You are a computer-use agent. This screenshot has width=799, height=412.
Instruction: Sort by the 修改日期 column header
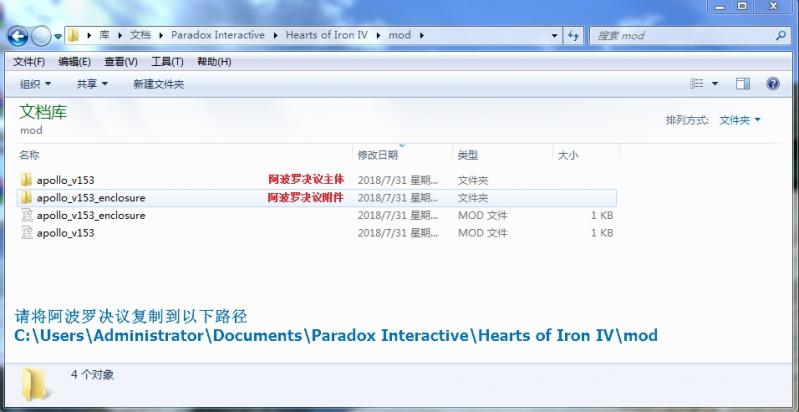[378, 155]
